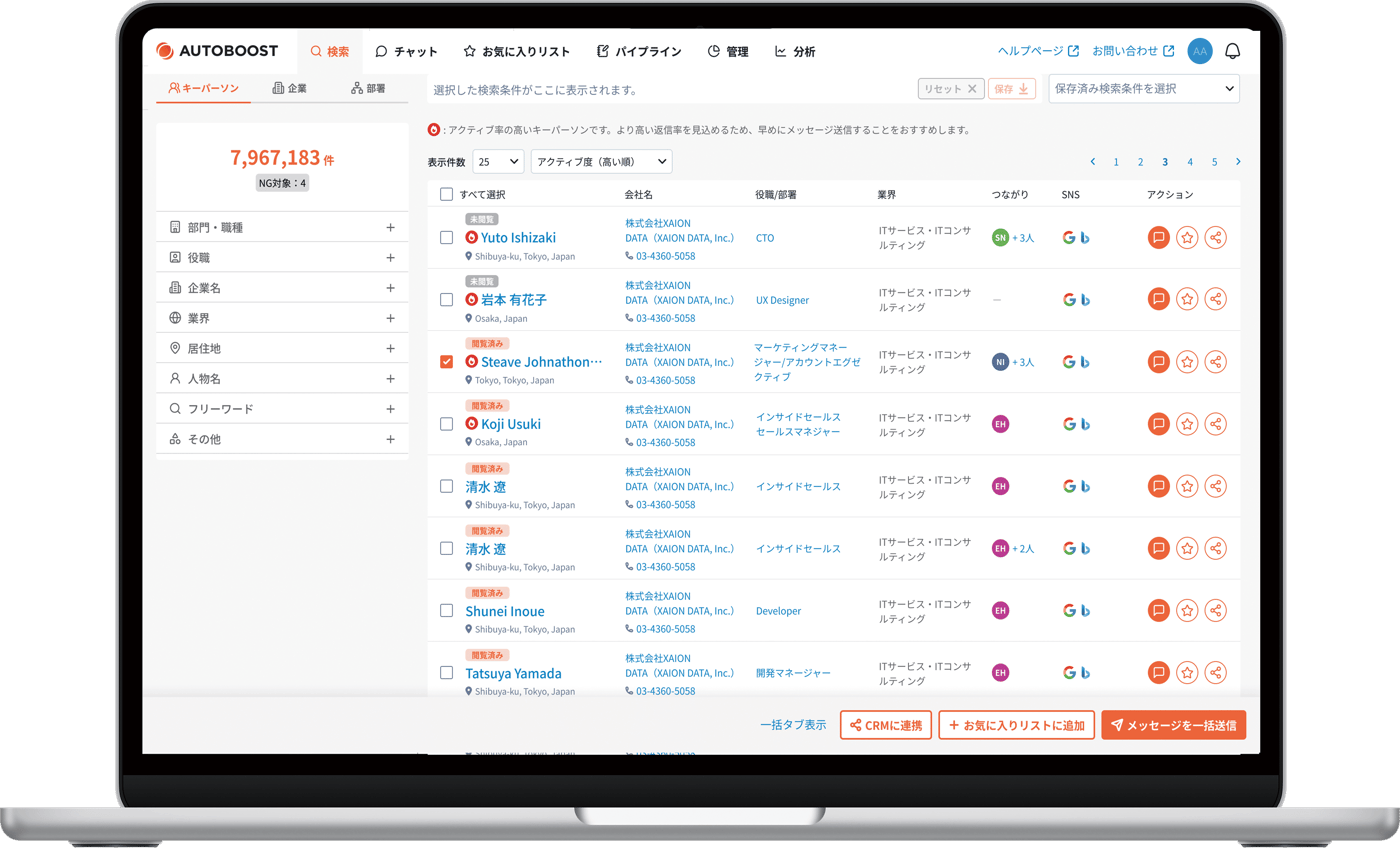Open the お気に入りリスト nav tab
Viewport: 1400px width, 848px height.
[x=517, y=51]
